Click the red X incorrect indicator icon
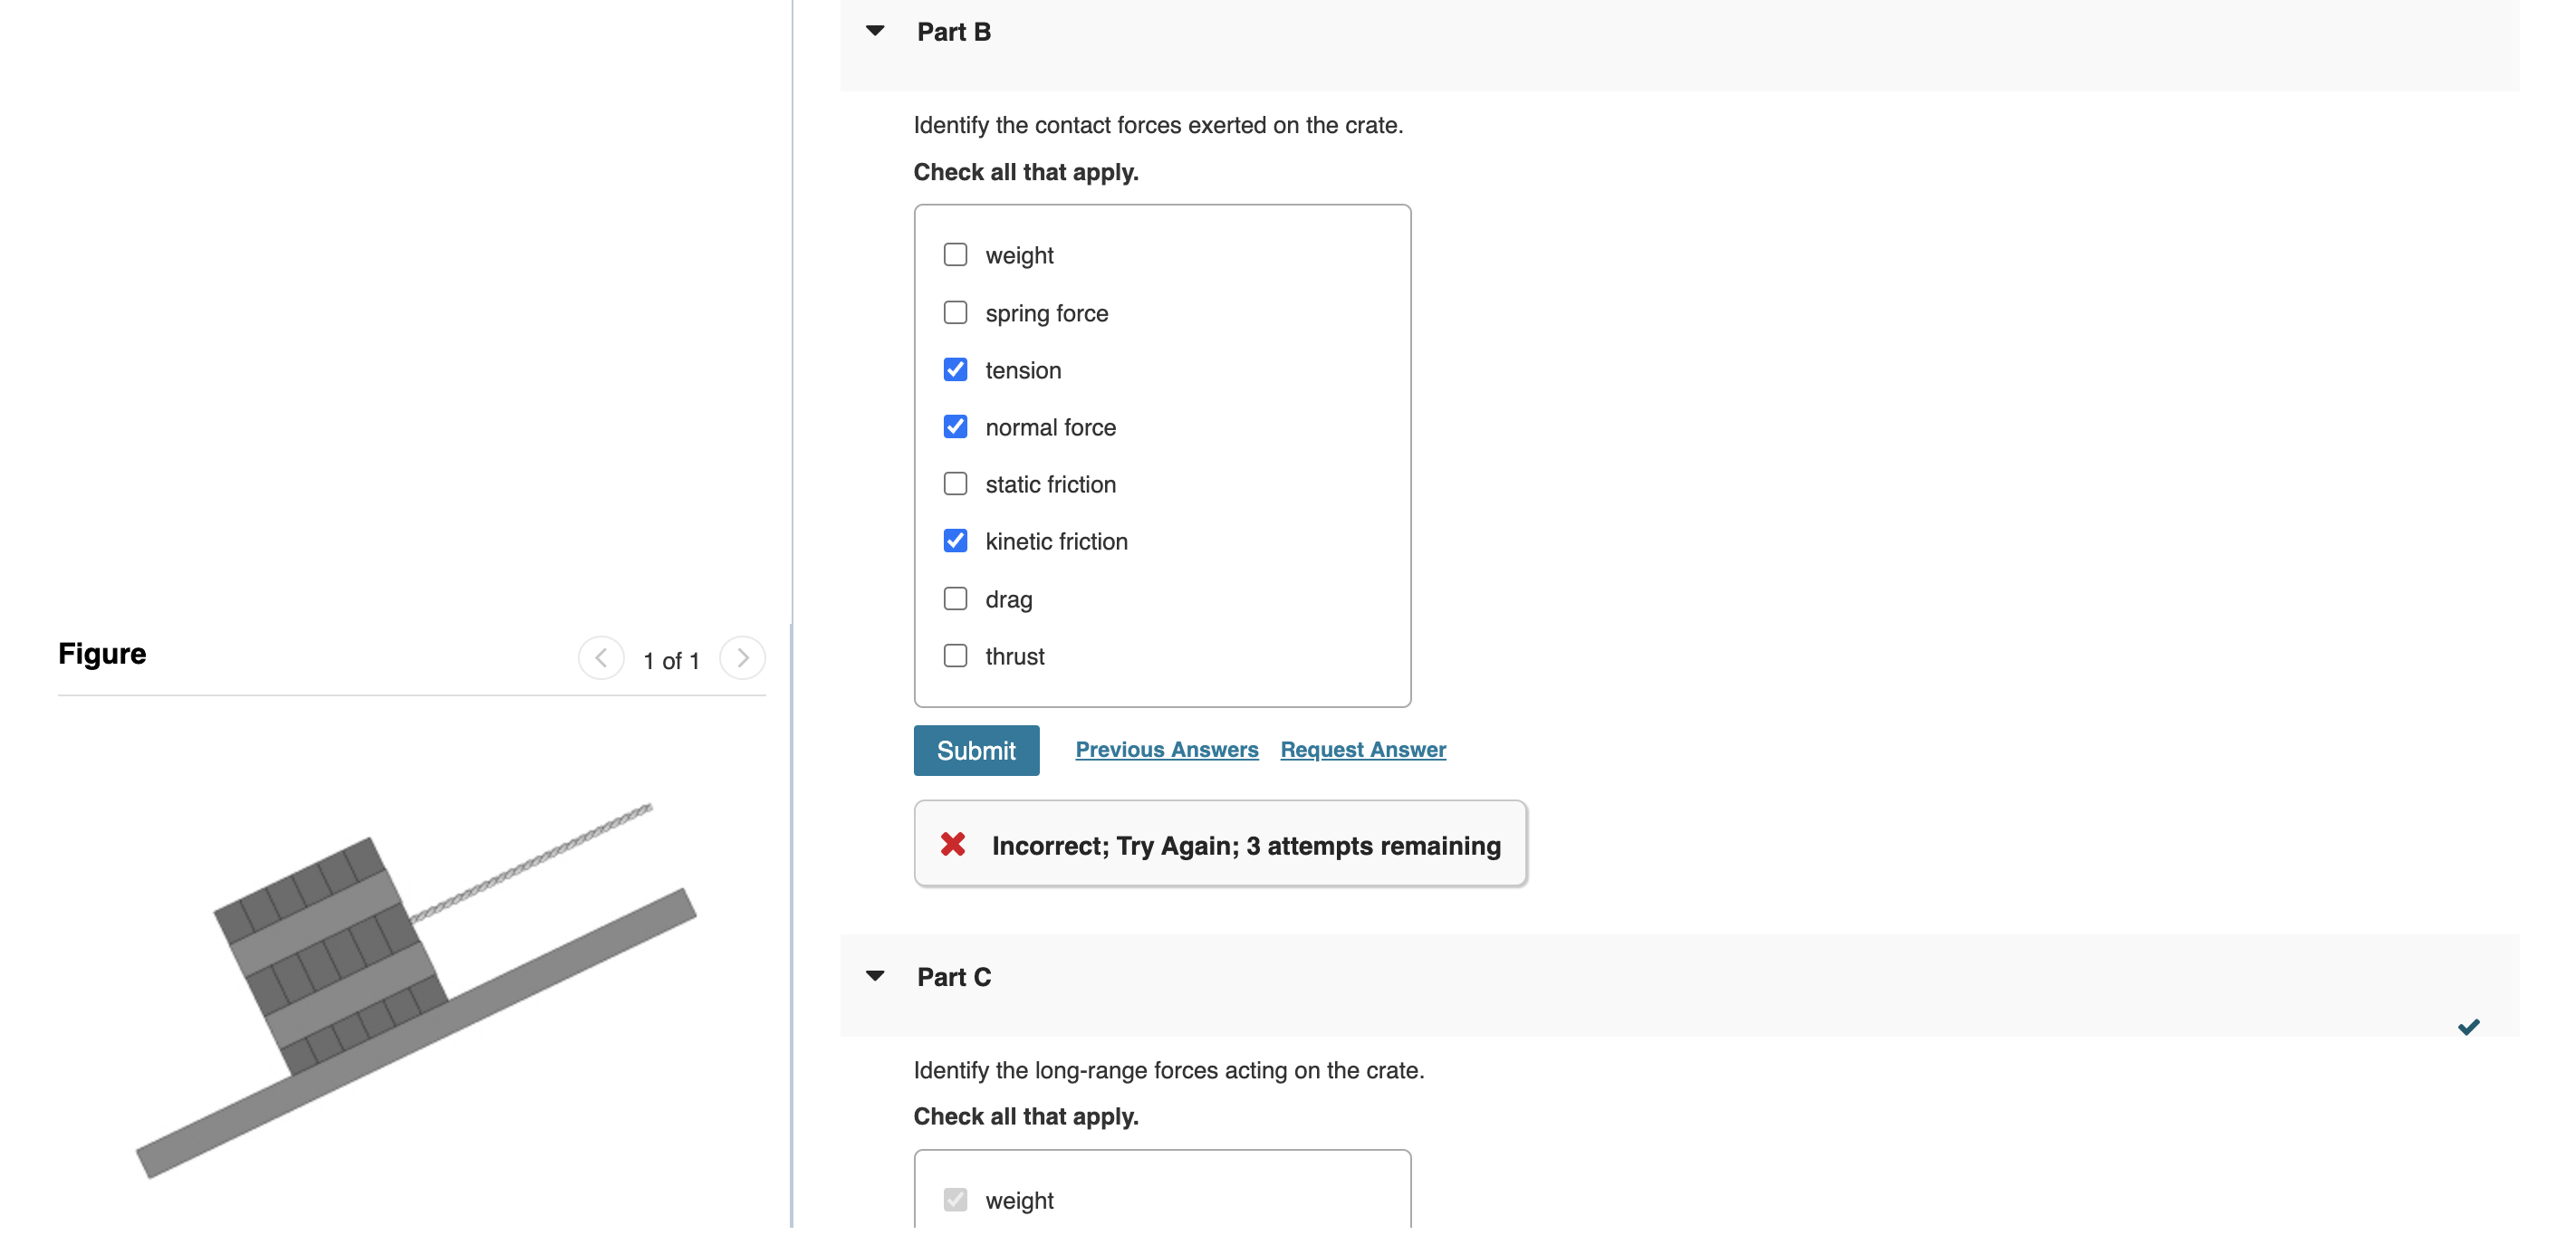Viewport: 2576px width, 1235px height. click(x=953, y=844)
